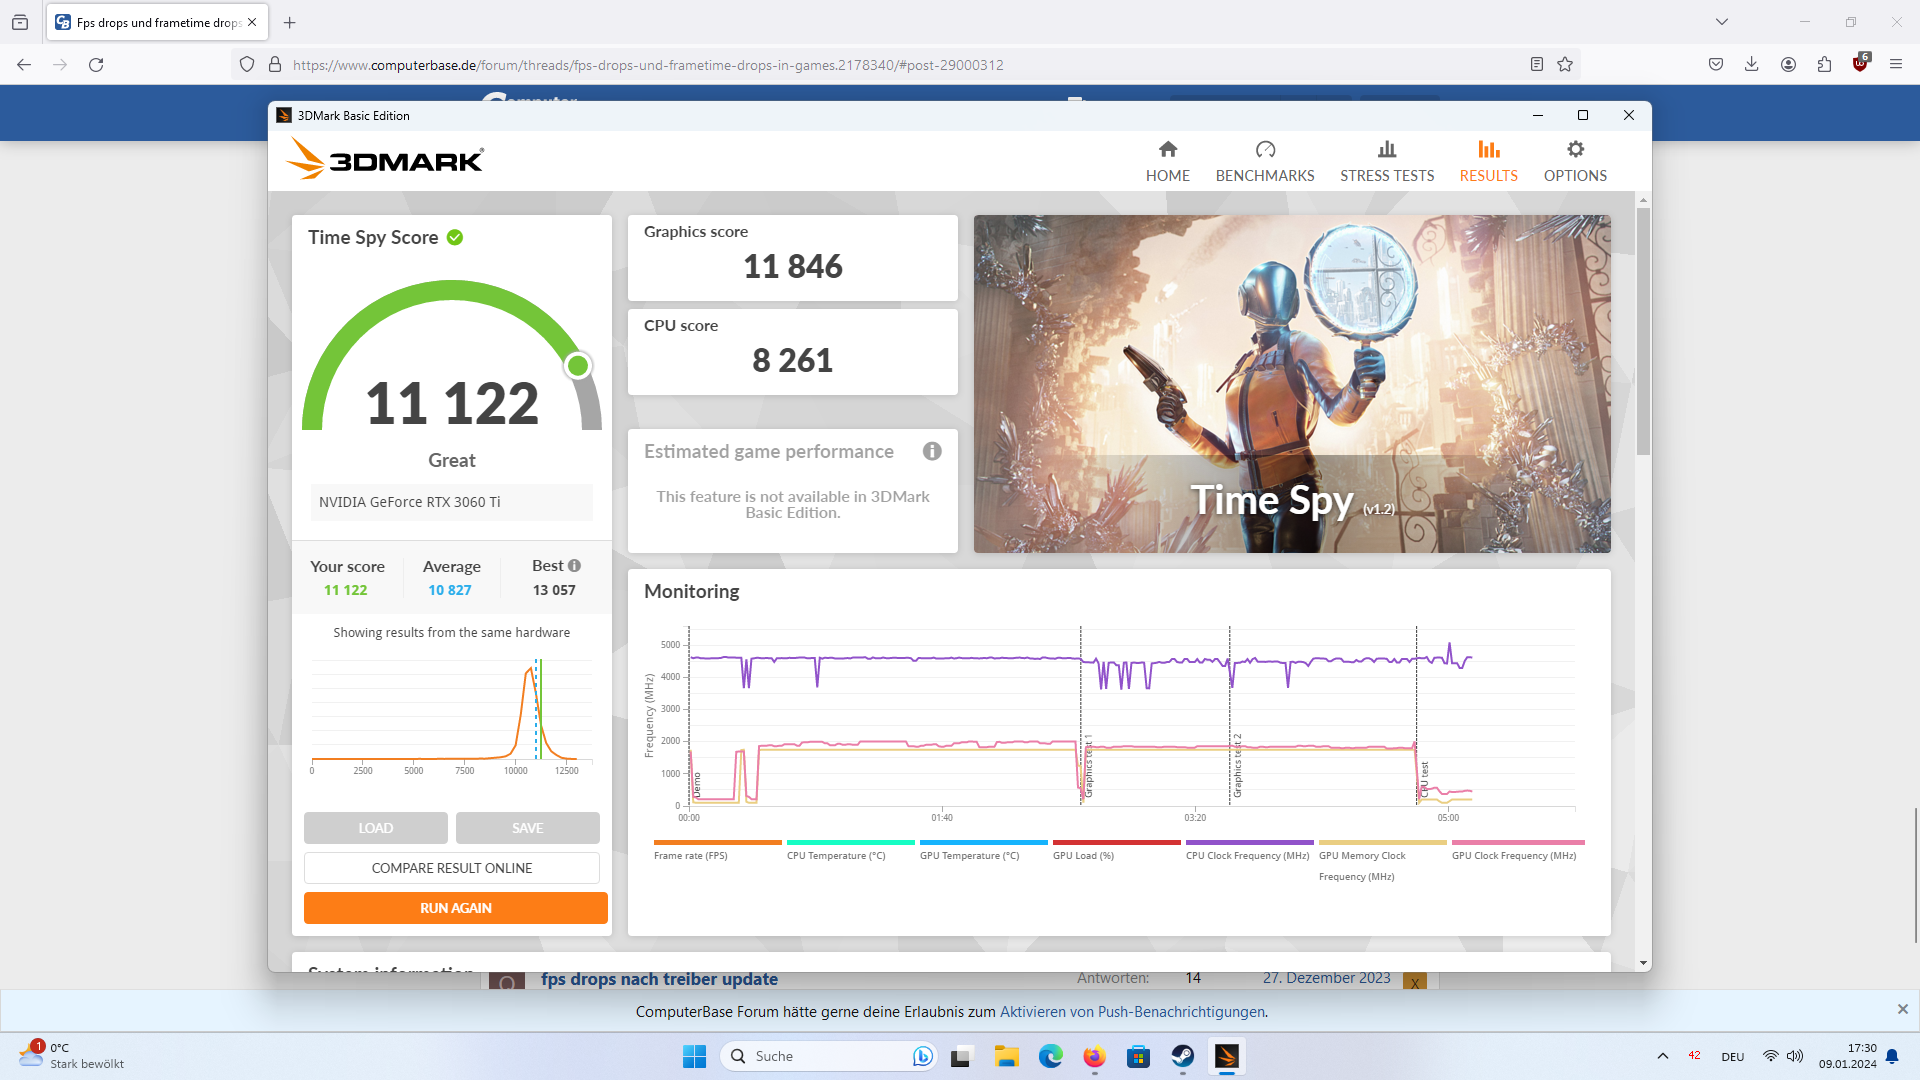Toggle the GPU Load (%) legend series
Screen dimensions: 1920x1080
[1083, 856]
